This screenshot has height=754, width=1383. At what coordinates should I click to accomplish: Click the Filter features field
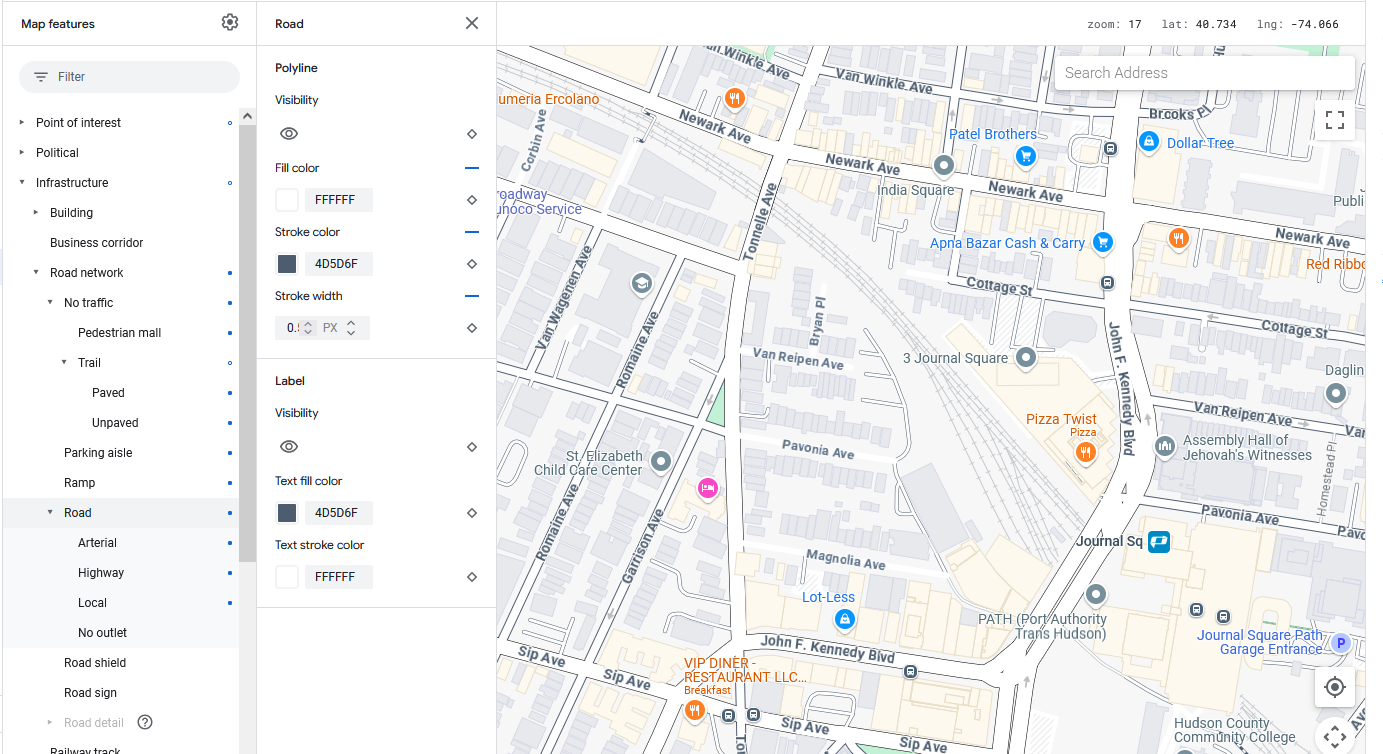(x=130, y=77)
